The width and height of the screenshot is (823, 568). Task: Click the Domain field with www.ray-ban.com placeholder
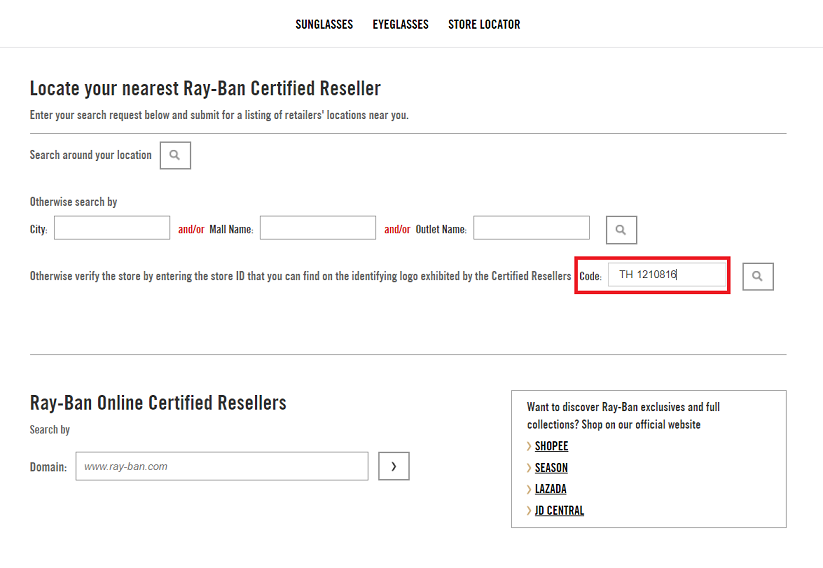pyautogui.click(x=222, y=466)
